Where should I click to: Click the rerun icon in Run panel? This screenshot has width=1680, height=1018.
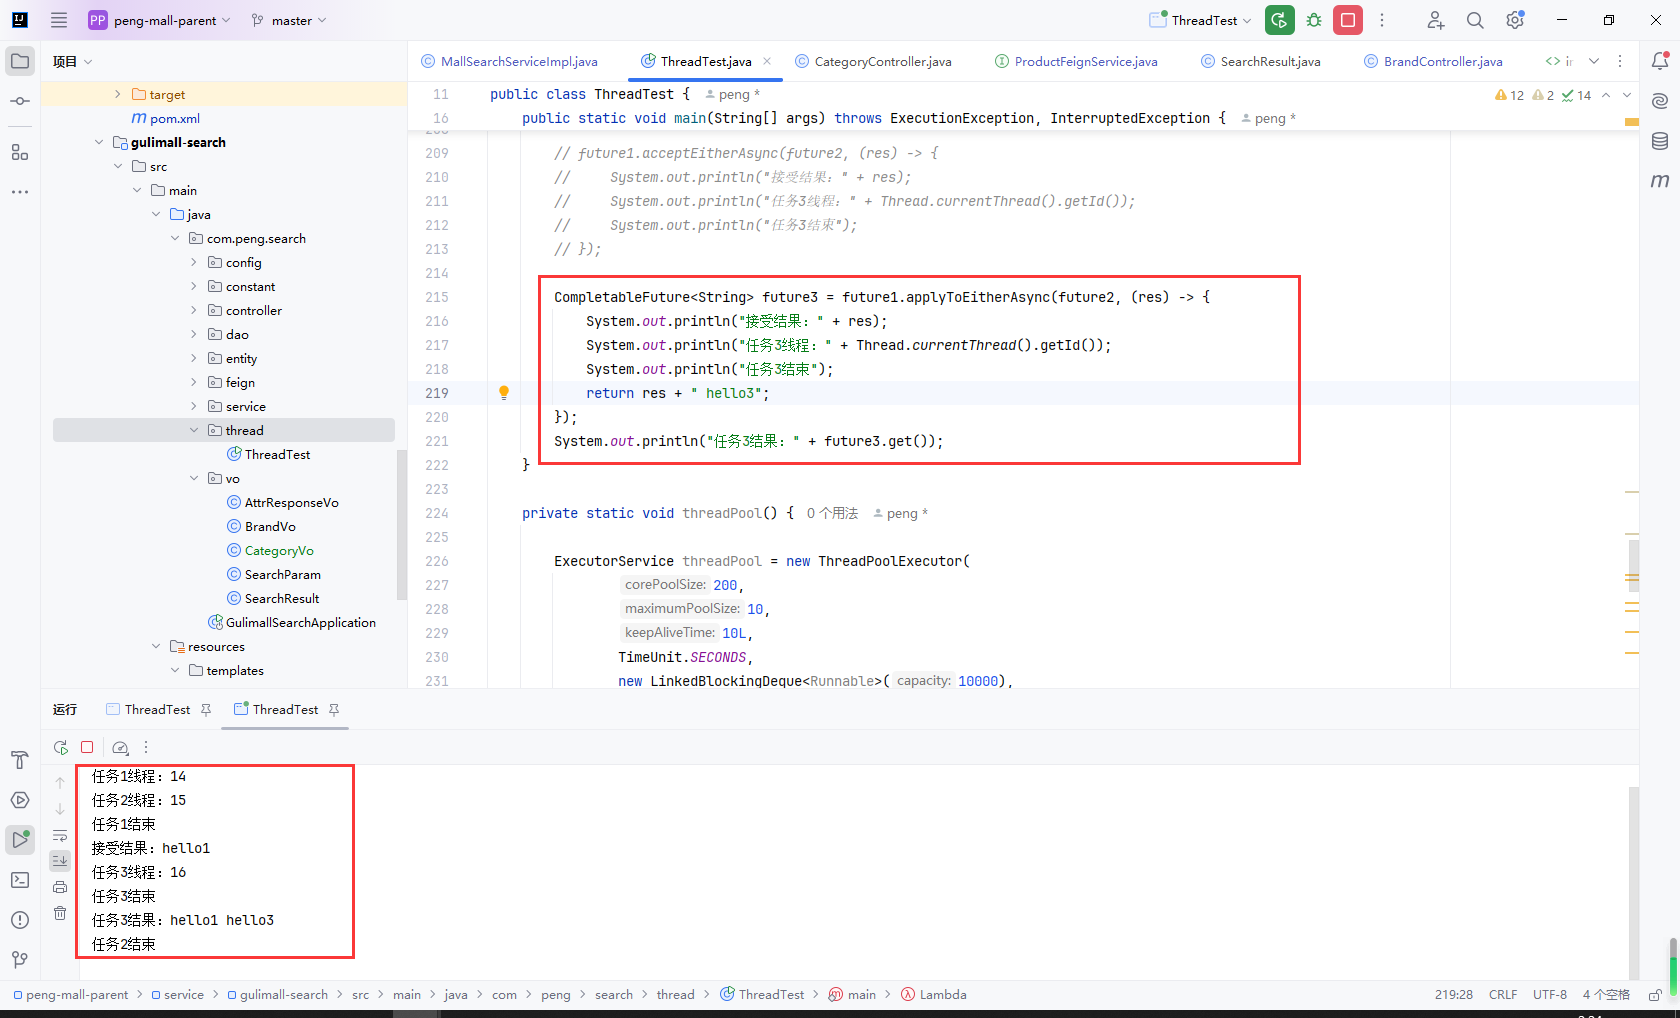(x=60, y=747)
